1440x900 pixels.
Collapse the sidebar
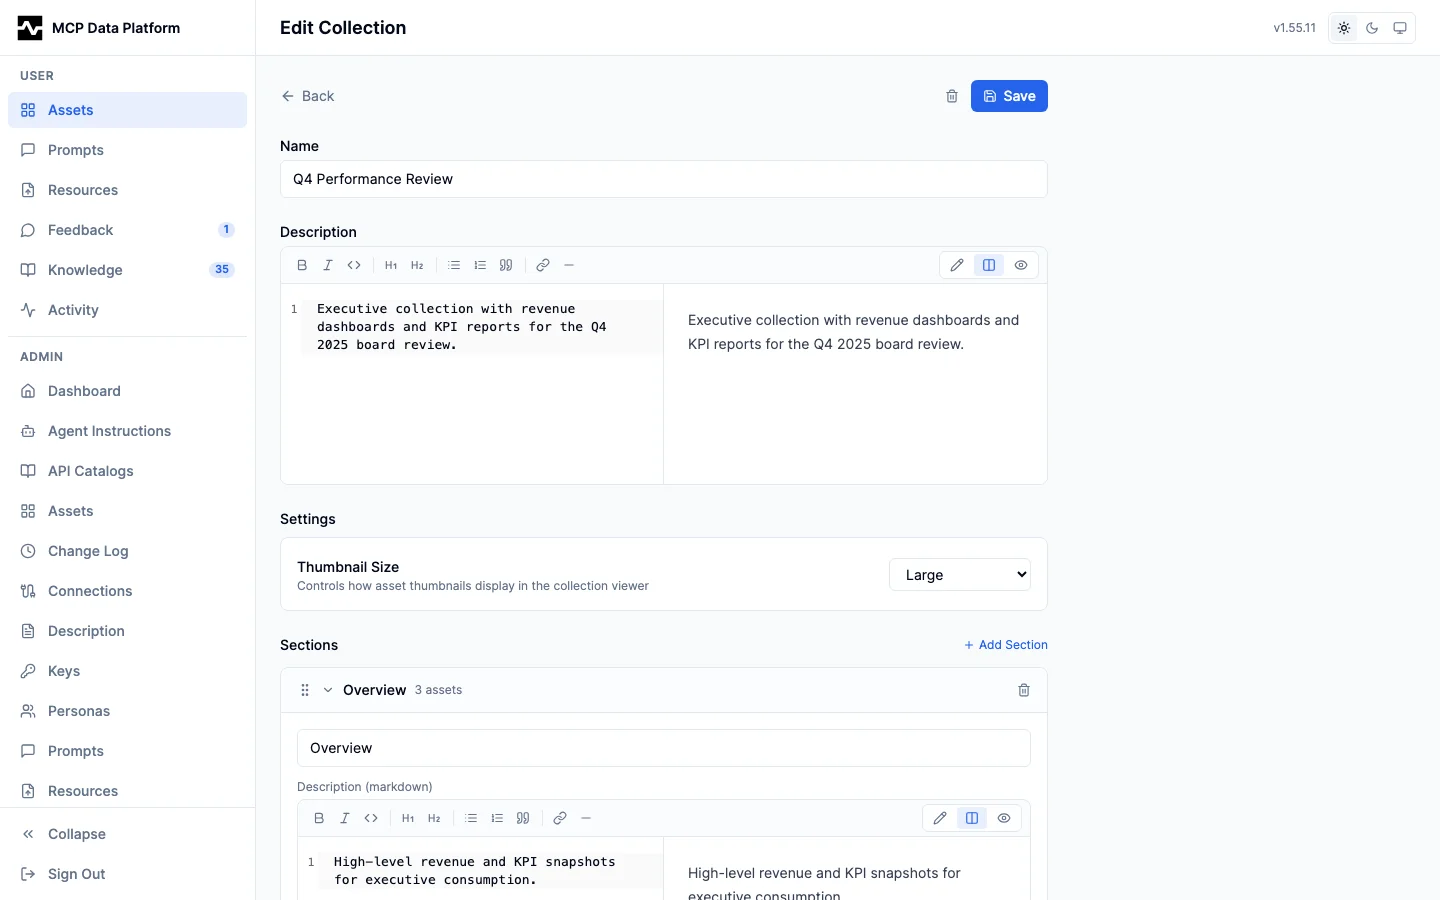[x=127, y=834]
